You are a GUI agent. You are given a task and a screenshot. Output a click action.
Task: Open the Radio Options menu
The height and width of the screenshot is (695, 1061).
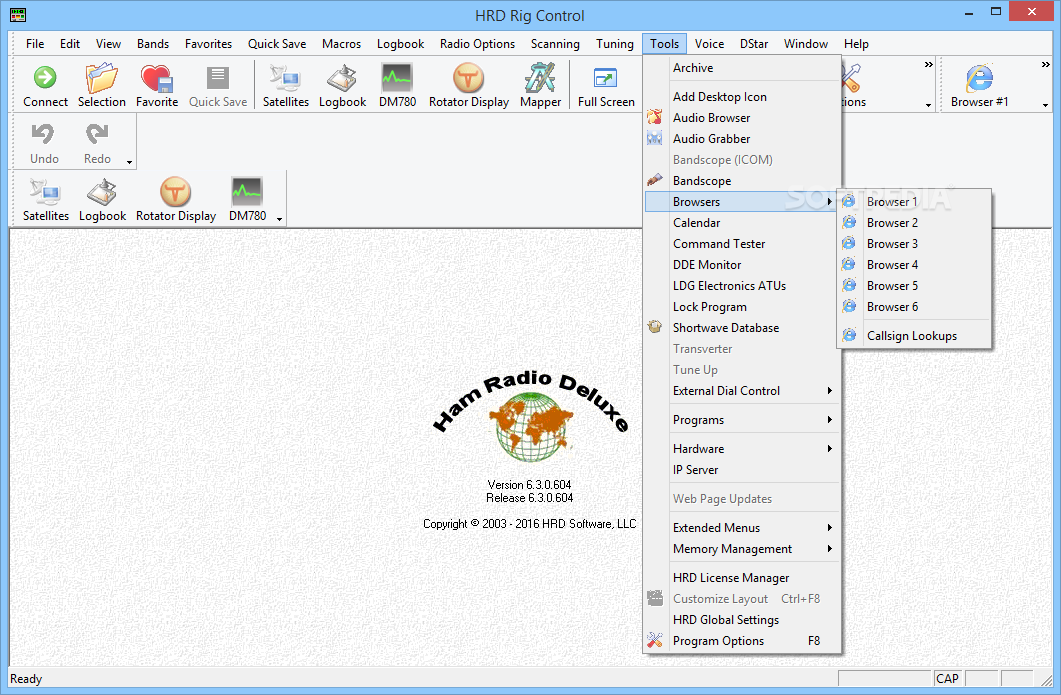(x=477, y=44)
